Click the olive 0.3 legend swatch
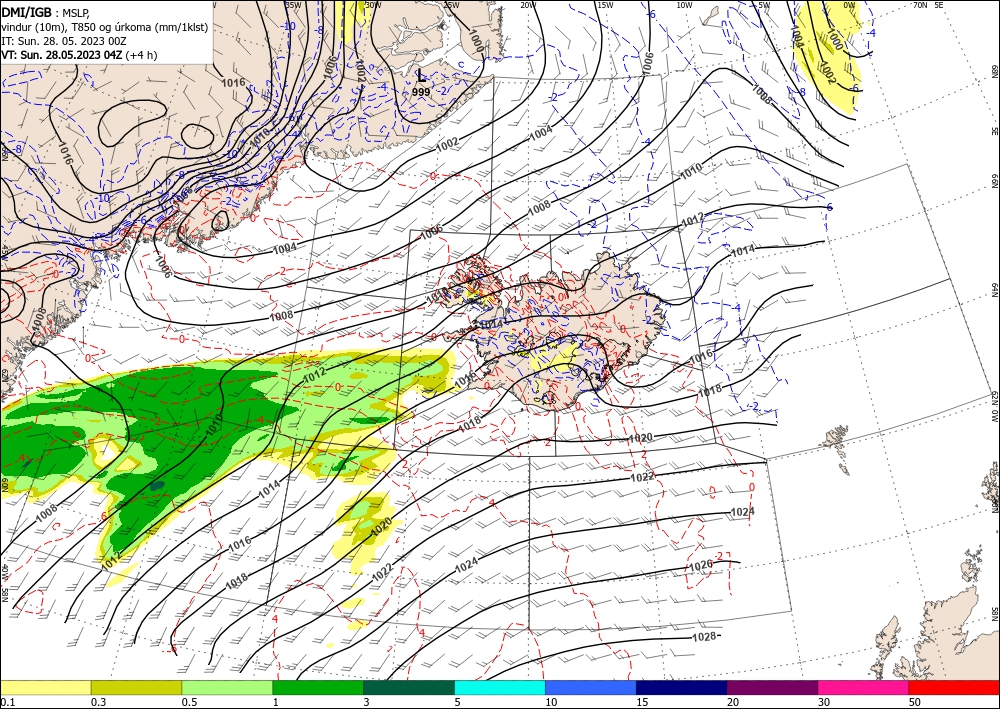Image resolution: width=1000 pixels, height=709 pixels. click(x=136, y=687)
